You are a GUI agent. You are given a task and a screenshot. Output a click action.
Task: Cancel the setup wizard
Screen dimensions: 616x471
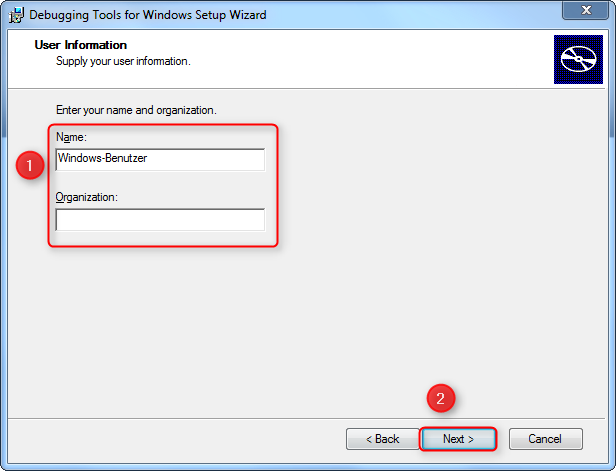click(x=546, y=439)
